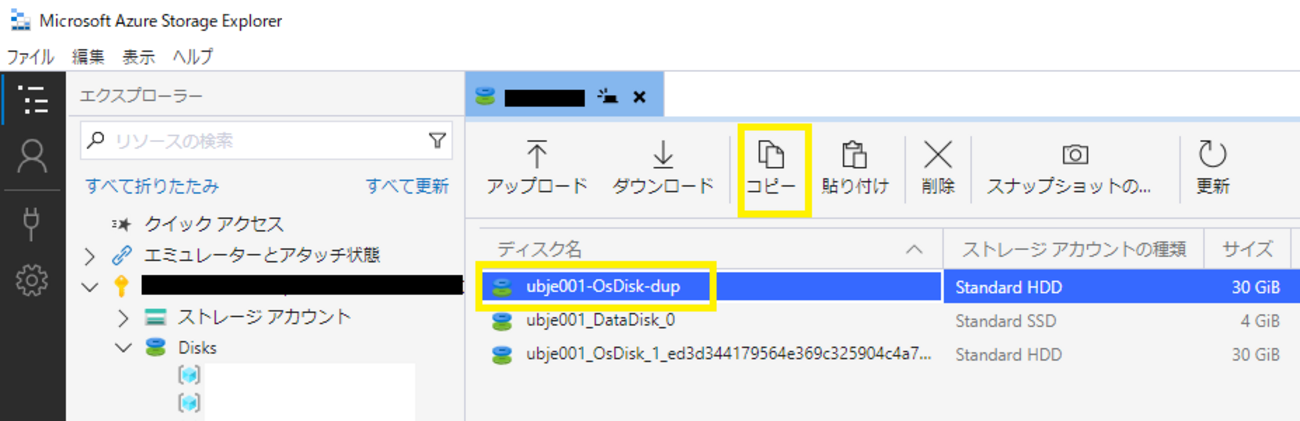Click the disk icon of ubje001-OsDisk-dup
The height and width of the screenshot is (421, 1300).
pos(502,287)
